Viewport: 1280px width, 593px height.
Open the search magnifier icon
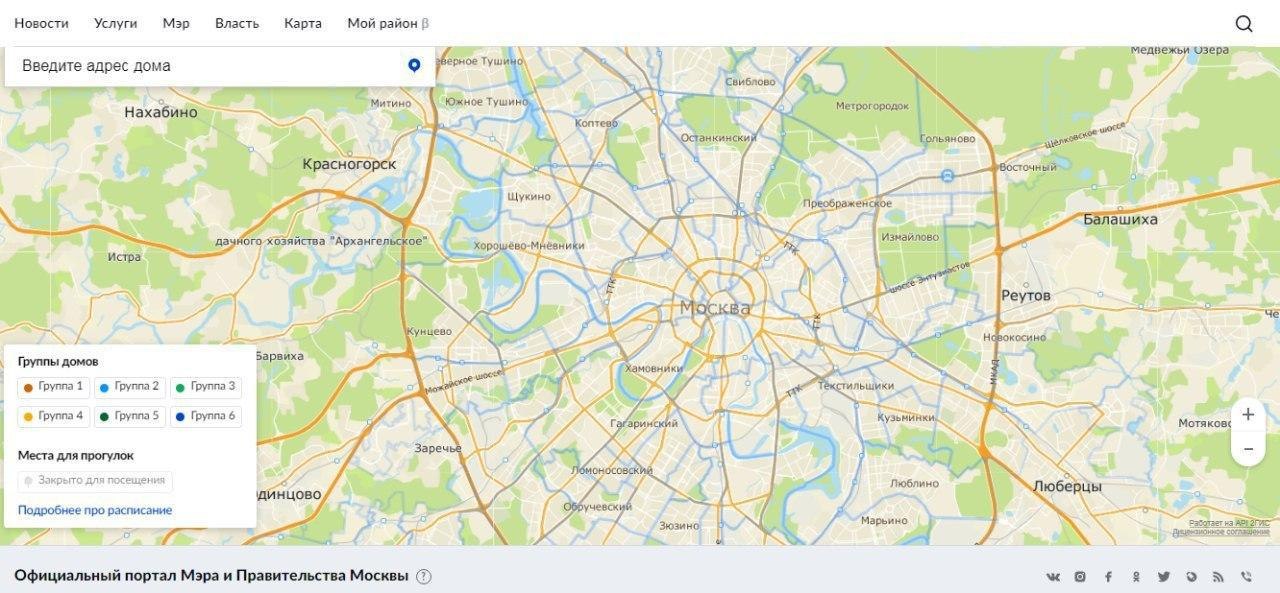click(1244, 24)
